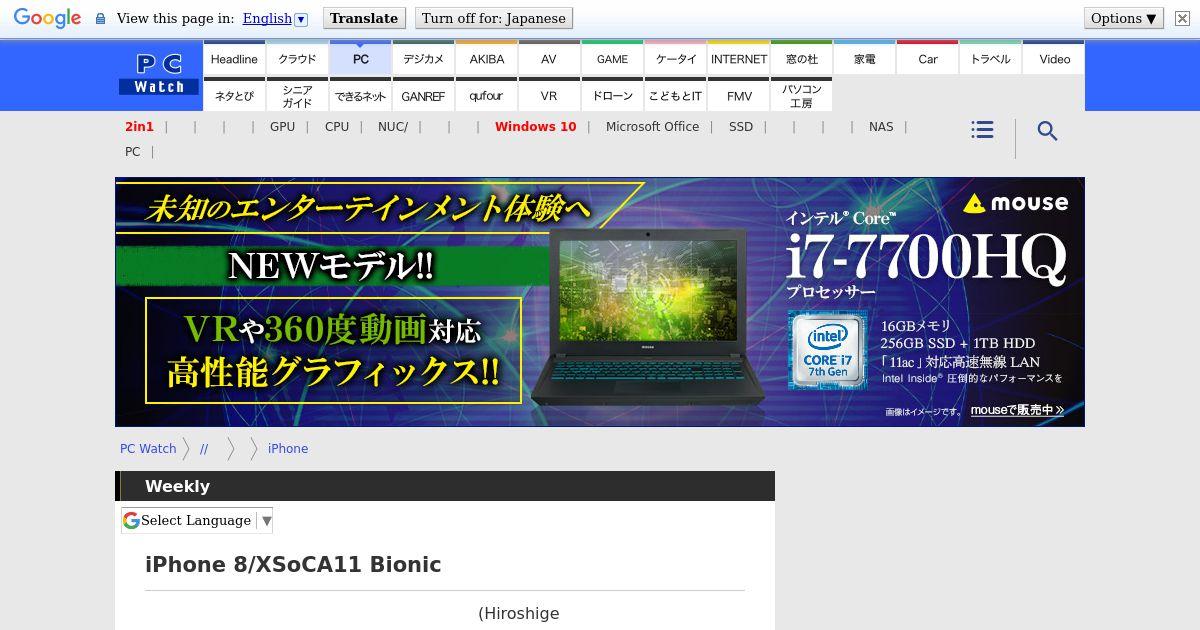Click the iPhone breadcrumb link
The width and height of the screenshot is (1200, 630).
[x=288, y=448]
